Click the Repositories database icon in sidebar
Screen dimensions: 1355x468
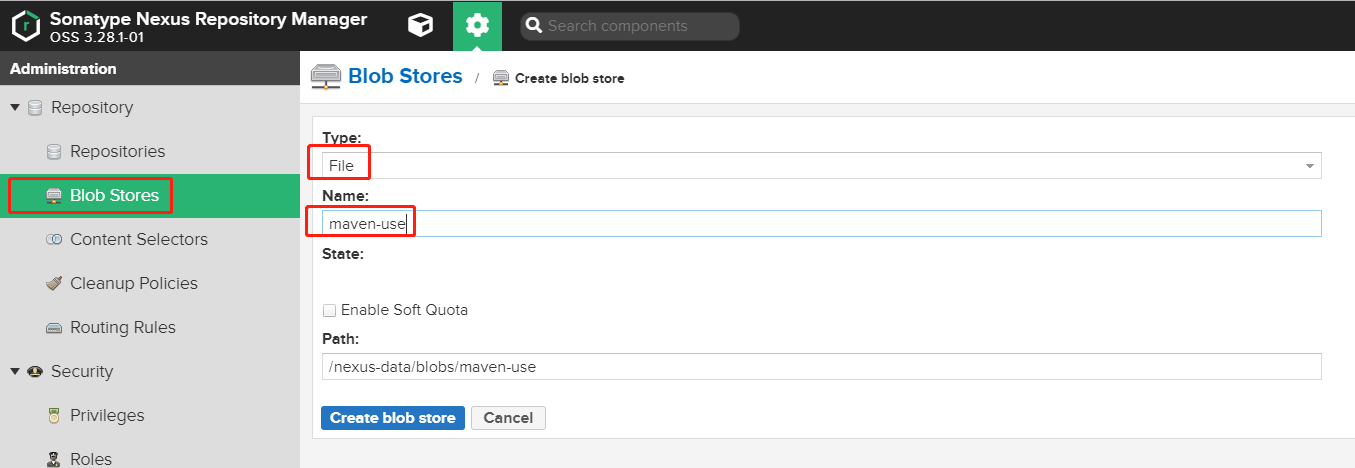(54, 152)
